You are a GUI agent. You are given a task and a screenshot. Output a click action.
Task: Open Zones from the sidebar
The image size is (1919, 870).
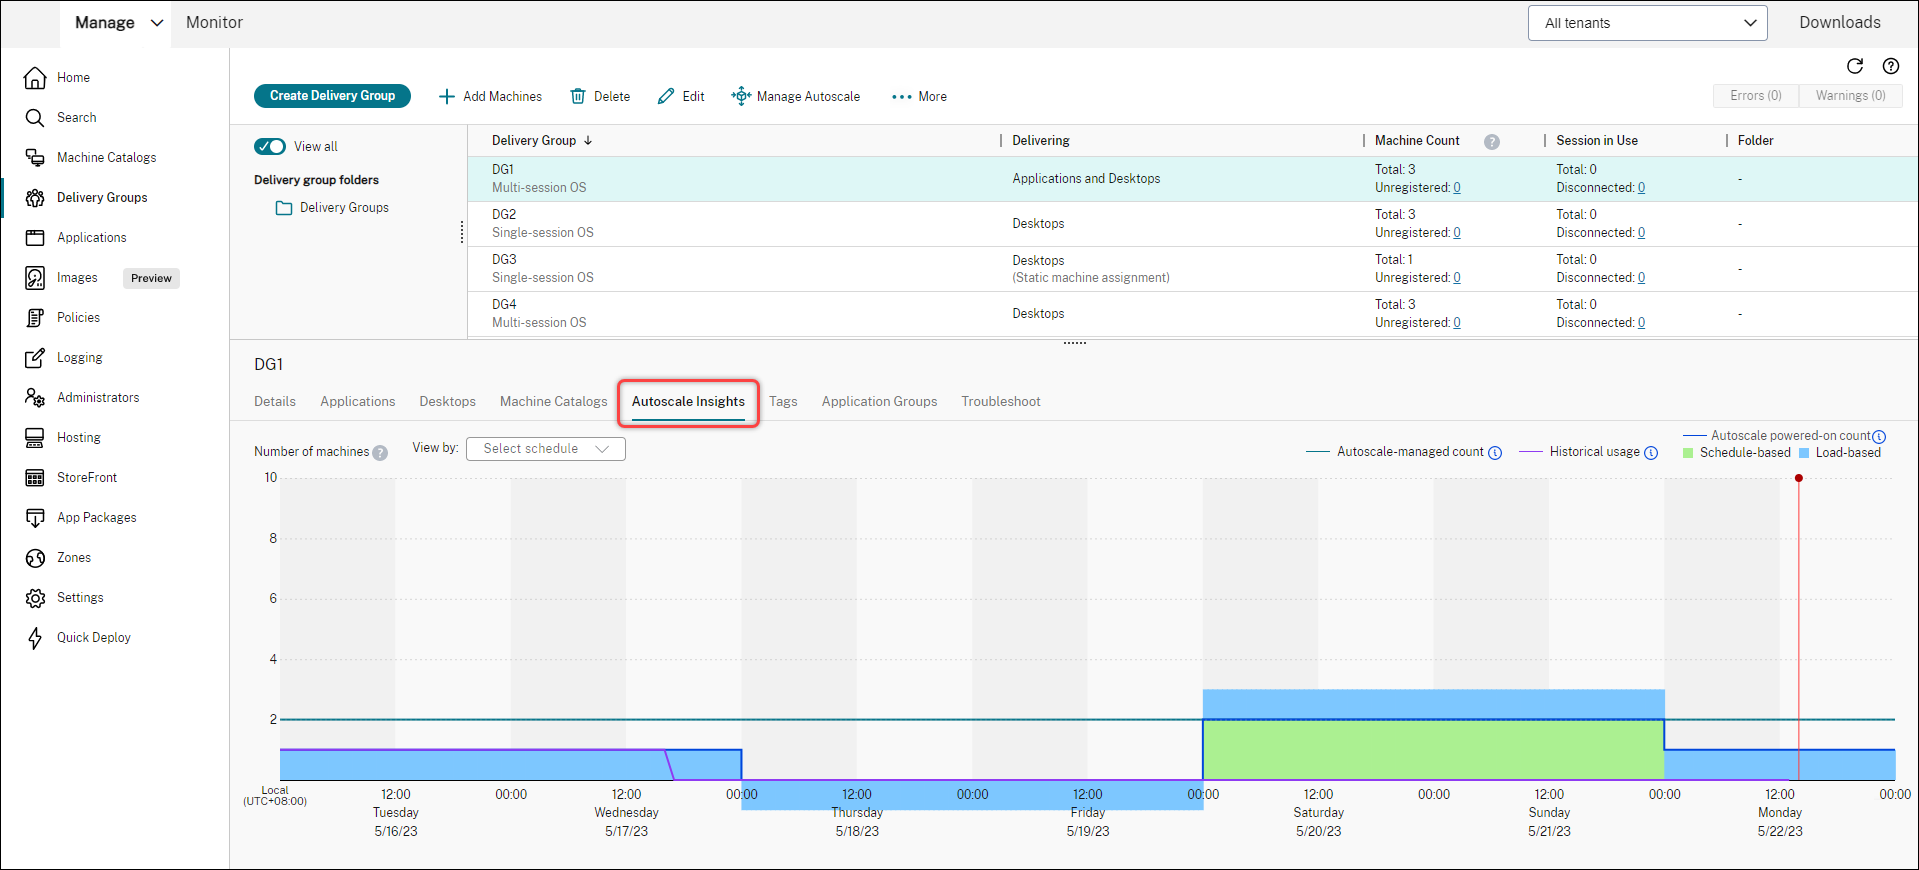(73, 558)
